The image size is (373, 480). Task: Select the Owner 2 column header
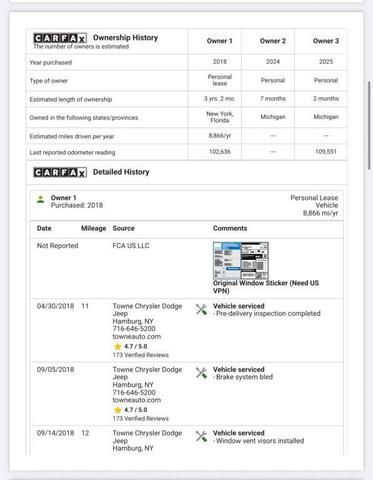point(273,41)
